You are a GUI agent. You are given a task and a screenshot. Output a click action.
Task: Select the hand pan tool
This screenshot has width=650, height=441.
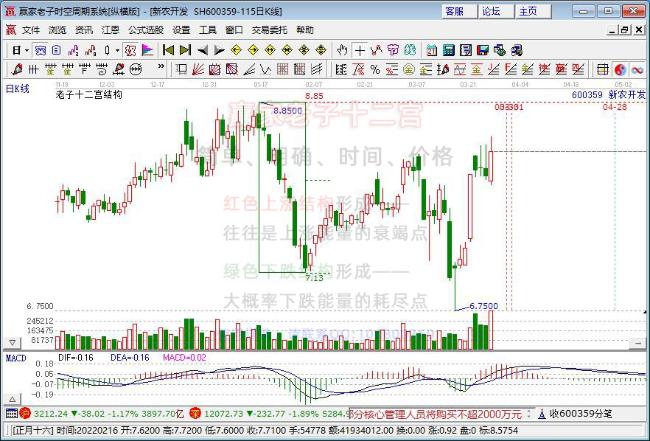(x=342, y=51)
